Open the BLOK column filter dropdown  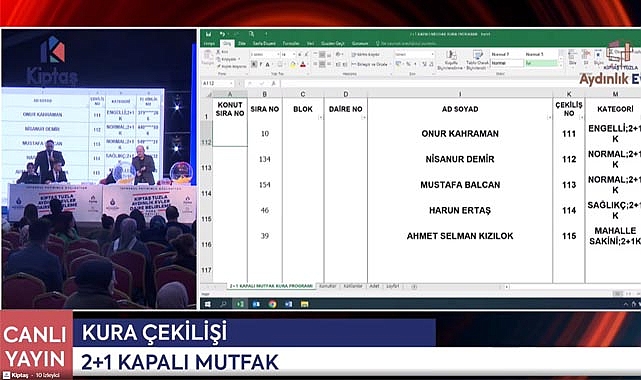click(x=320, y=118)
